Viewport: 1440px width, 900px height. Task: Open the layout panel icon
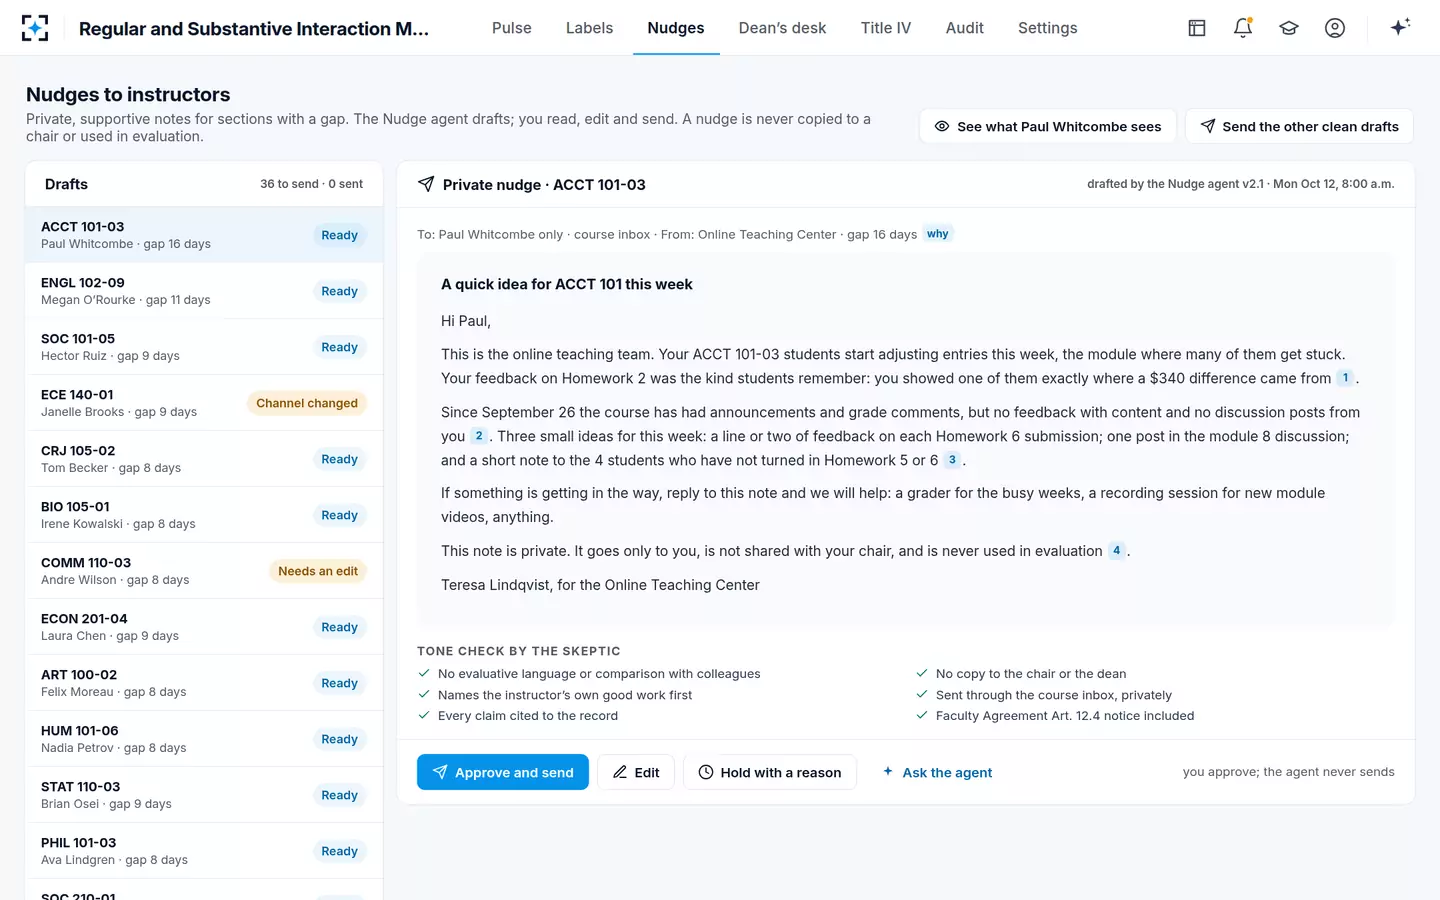(1197, 28)
